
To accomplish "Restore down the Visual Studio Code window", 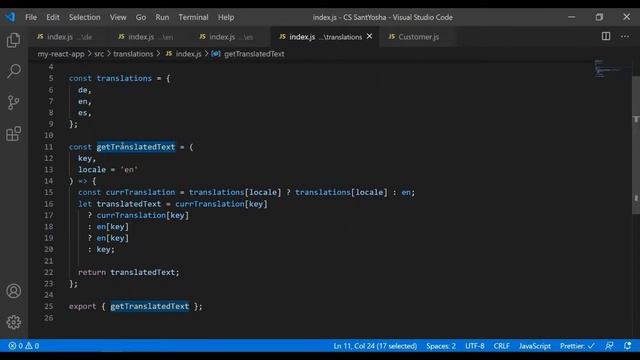I will (599, 17).
